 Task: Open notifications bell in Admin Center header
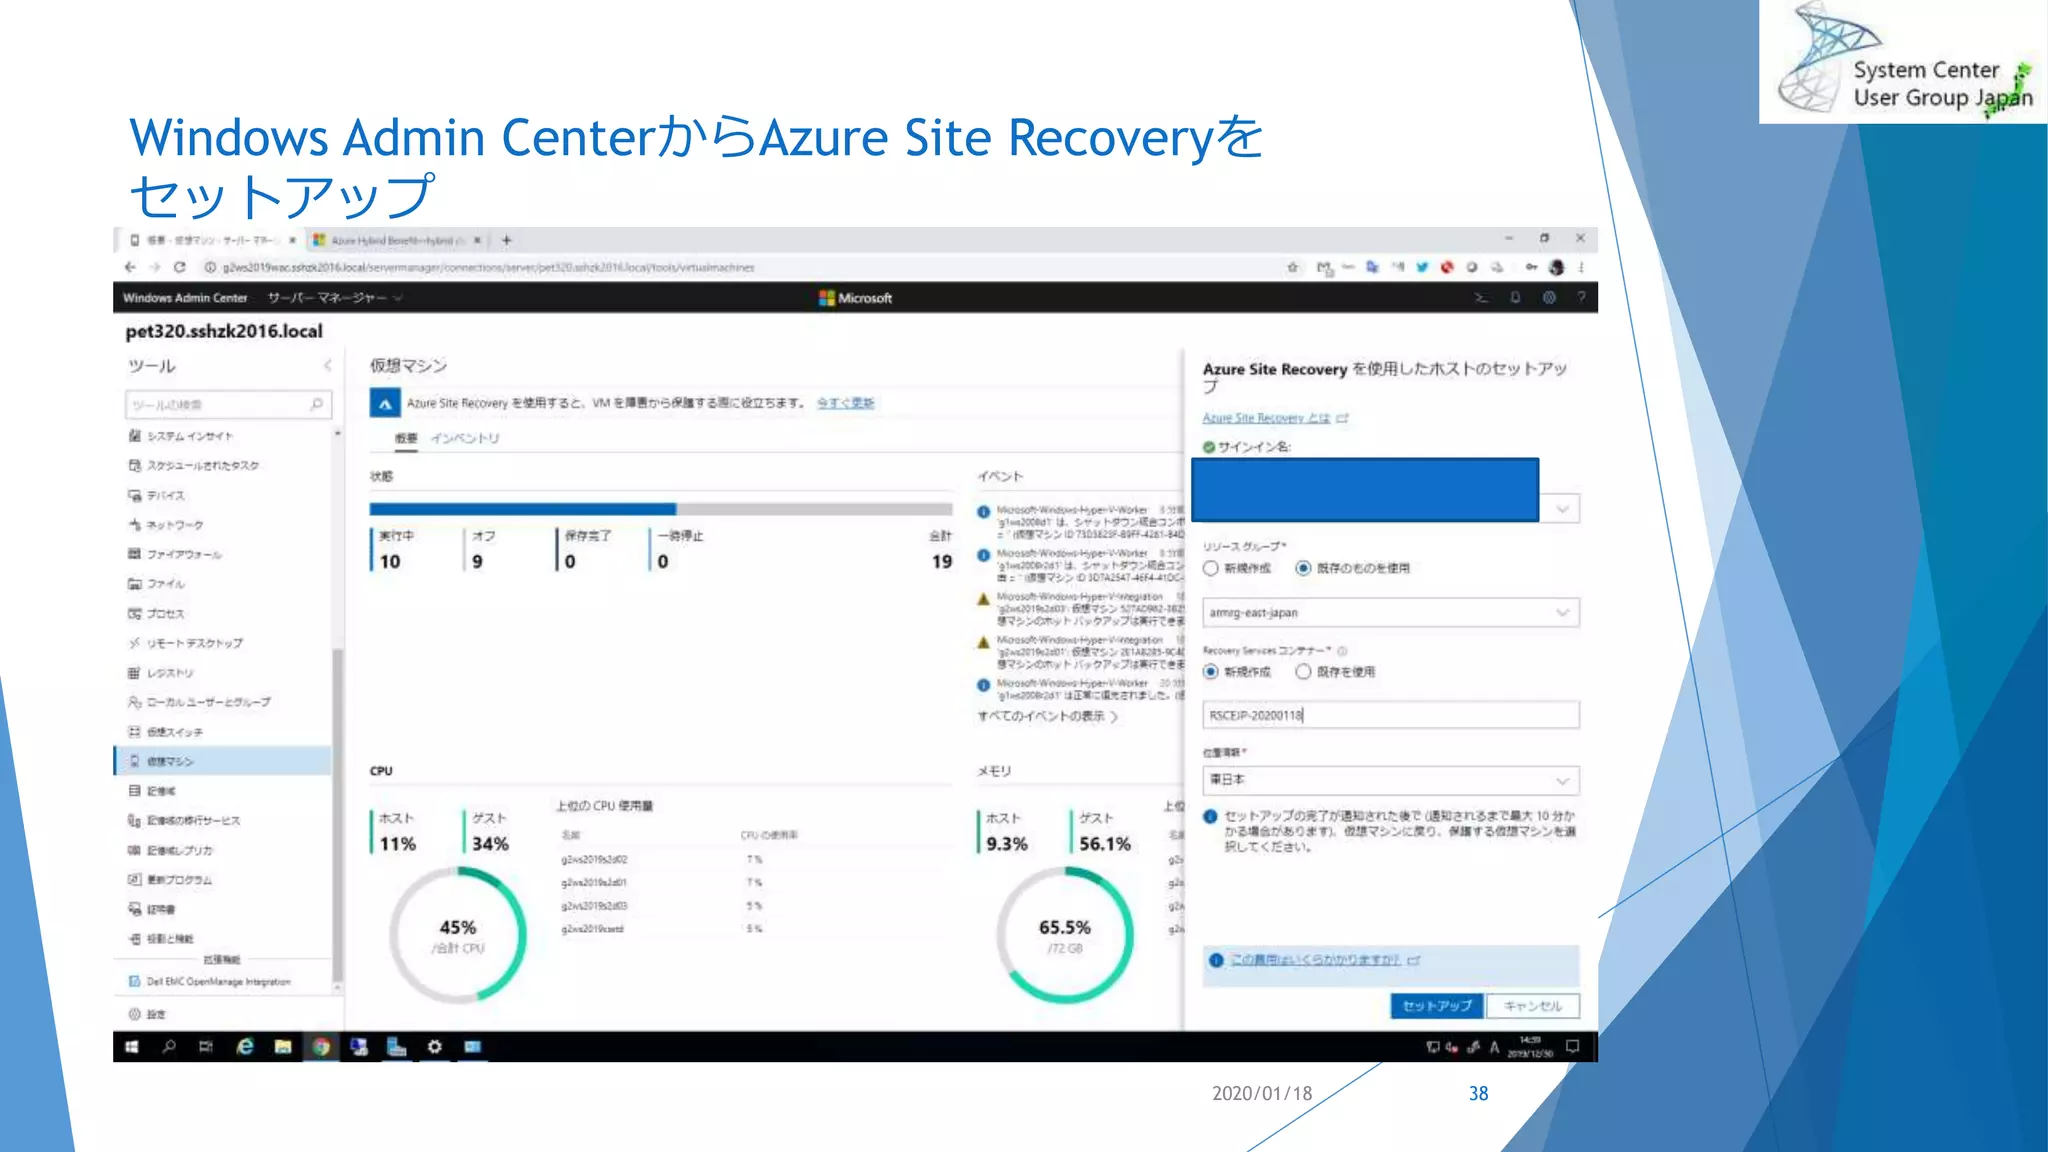1515,298
